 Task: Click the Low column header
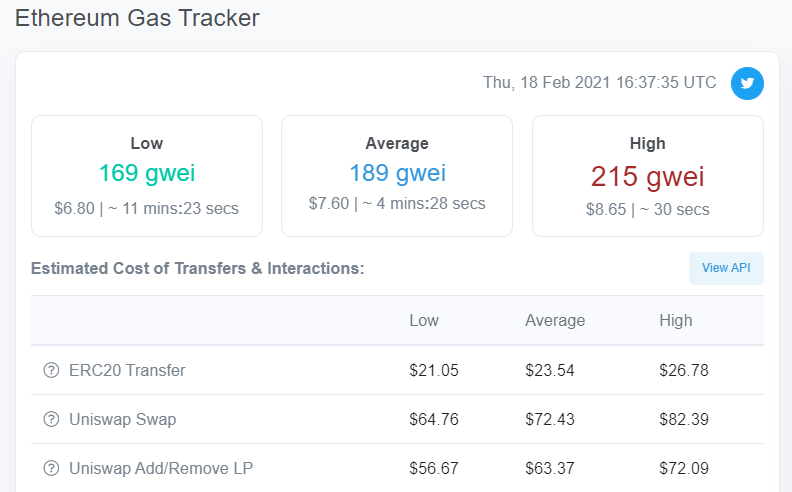[x=424, y=320]
